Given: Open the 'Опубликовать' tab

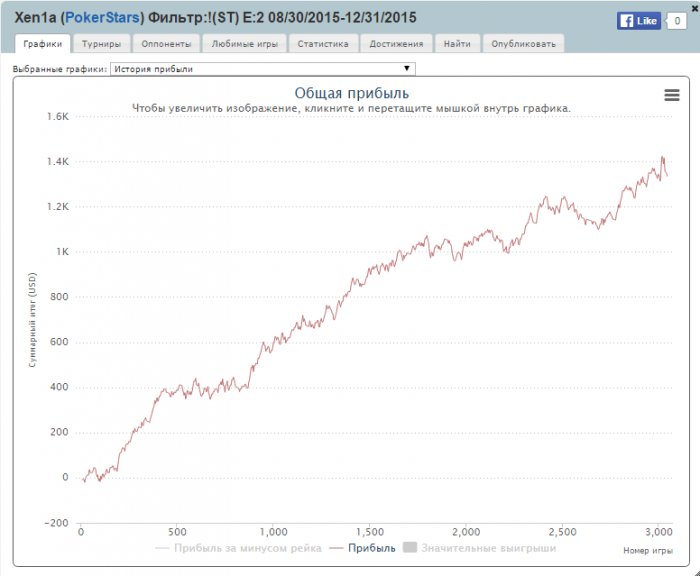Looking at the screenshot, I should pyautogui.click(x=523, y=44).
